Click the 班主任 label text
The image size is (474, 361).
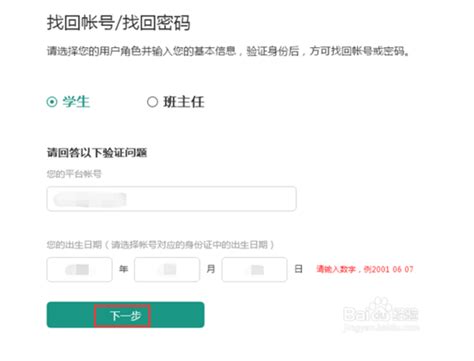coord(184,102)
